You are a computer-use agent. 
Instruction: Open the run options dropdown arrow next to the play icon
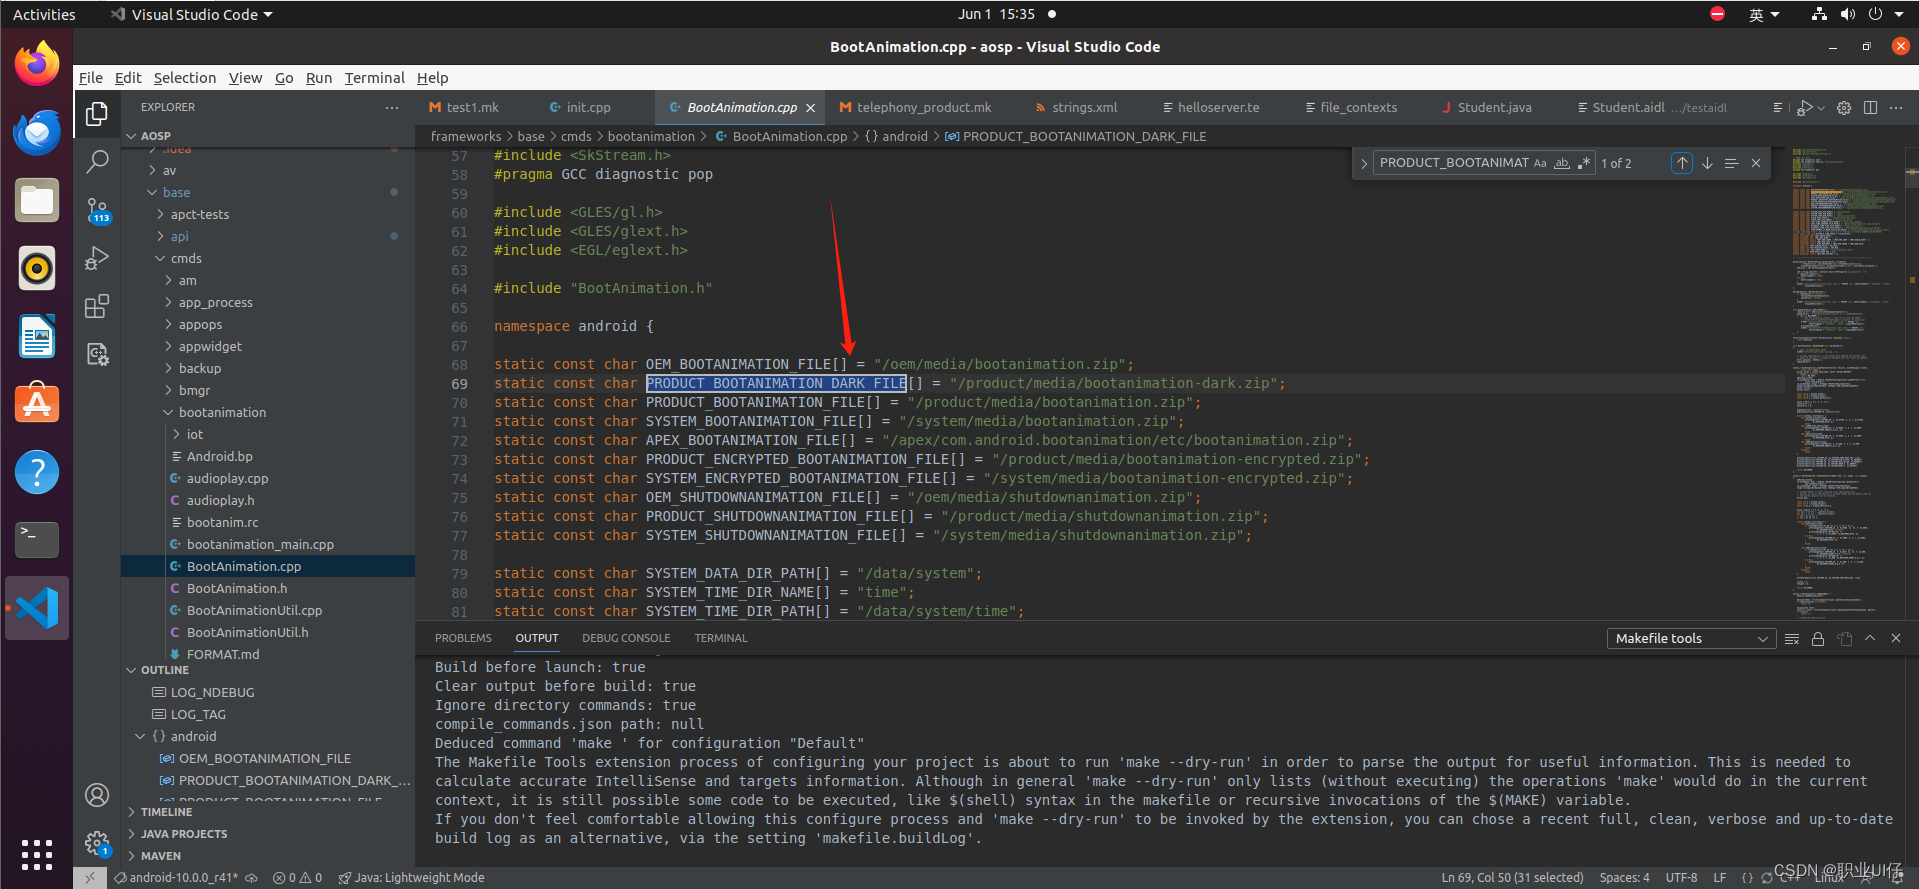tap(1821, 108)
